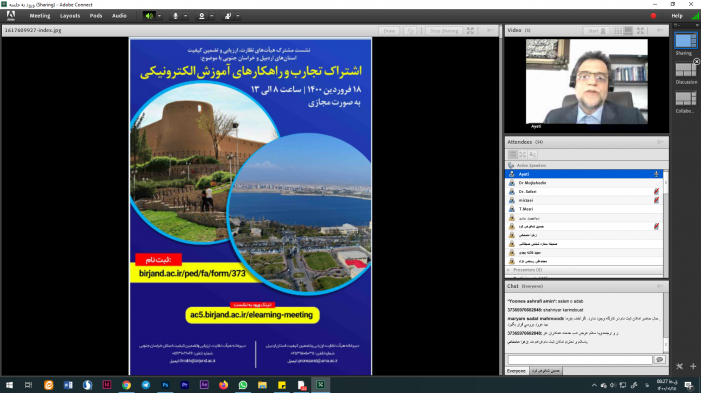Click muted mic icon beside Dr. Safaei

656,191
